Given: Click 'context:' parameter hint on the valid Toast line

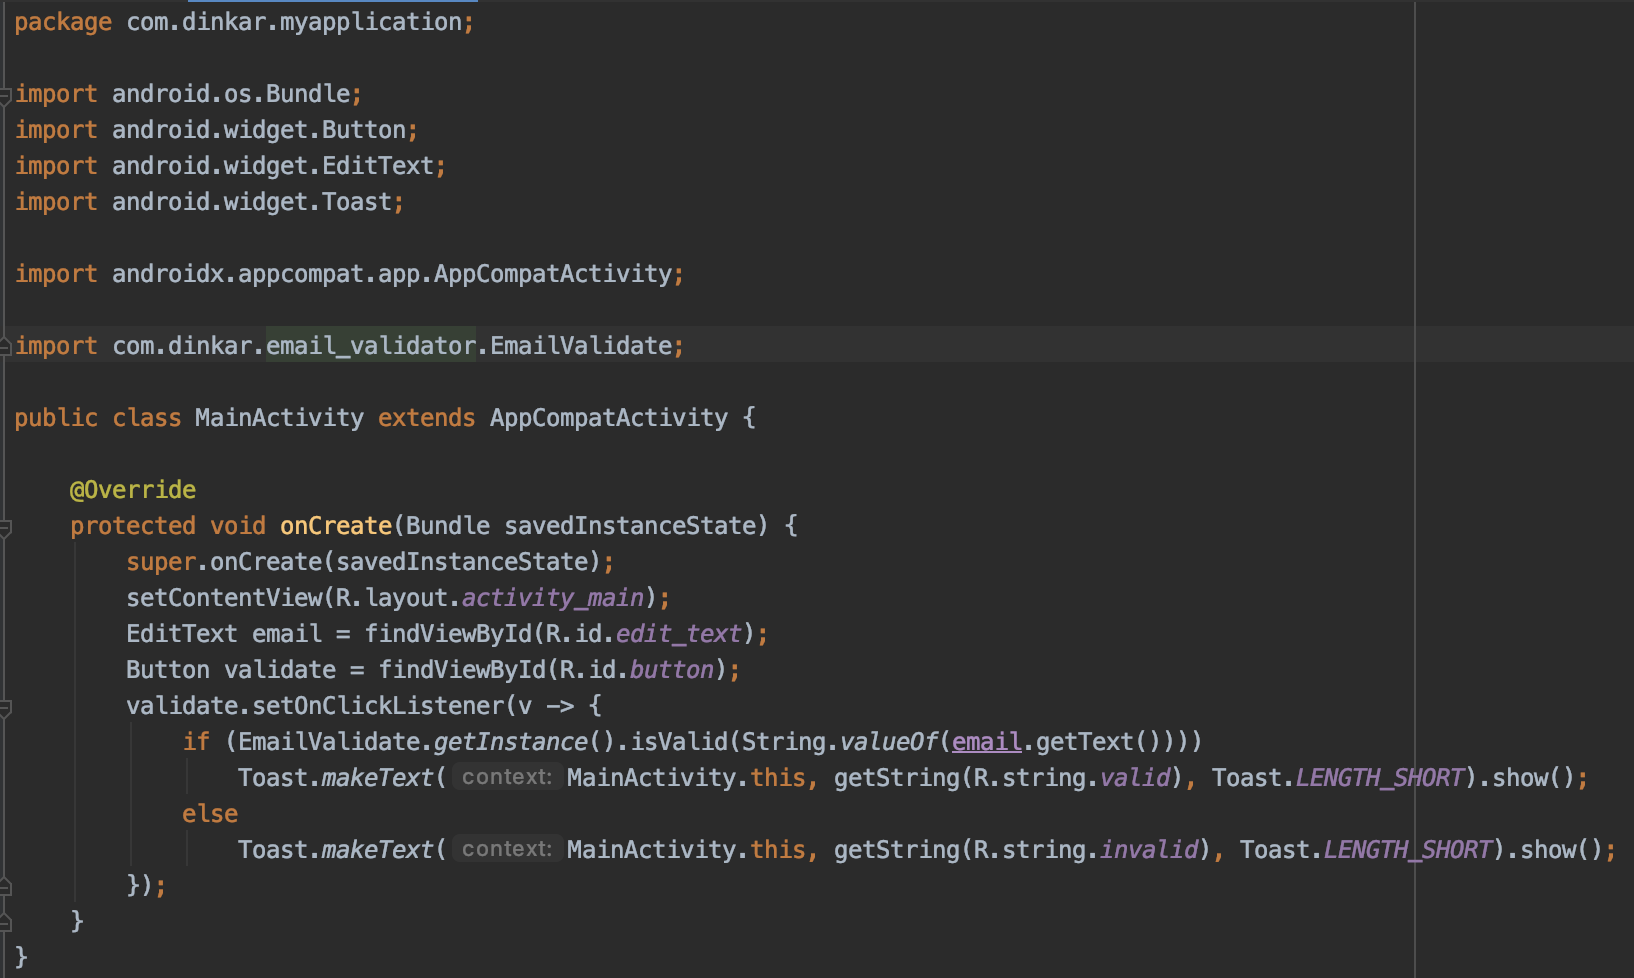Looking at the screenshot, I should pyautogui.click(x=506, y=777).
